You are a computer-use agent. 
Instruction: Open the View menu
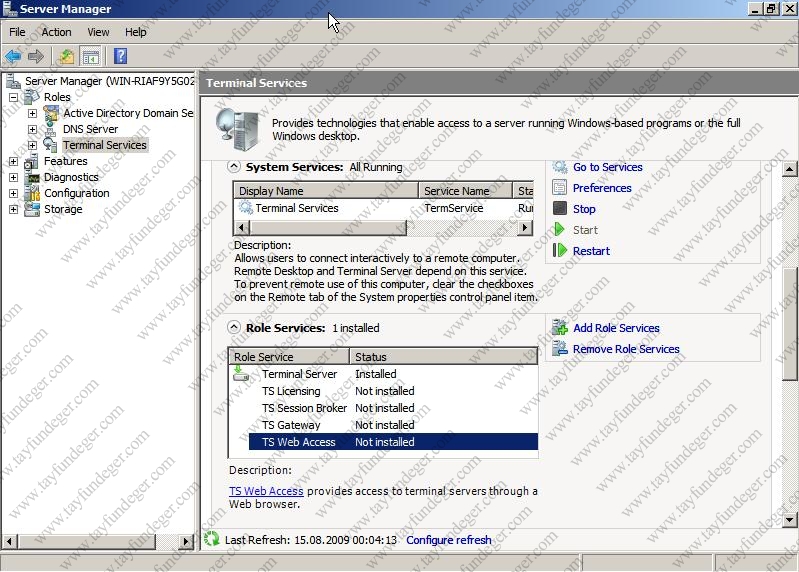98,32
